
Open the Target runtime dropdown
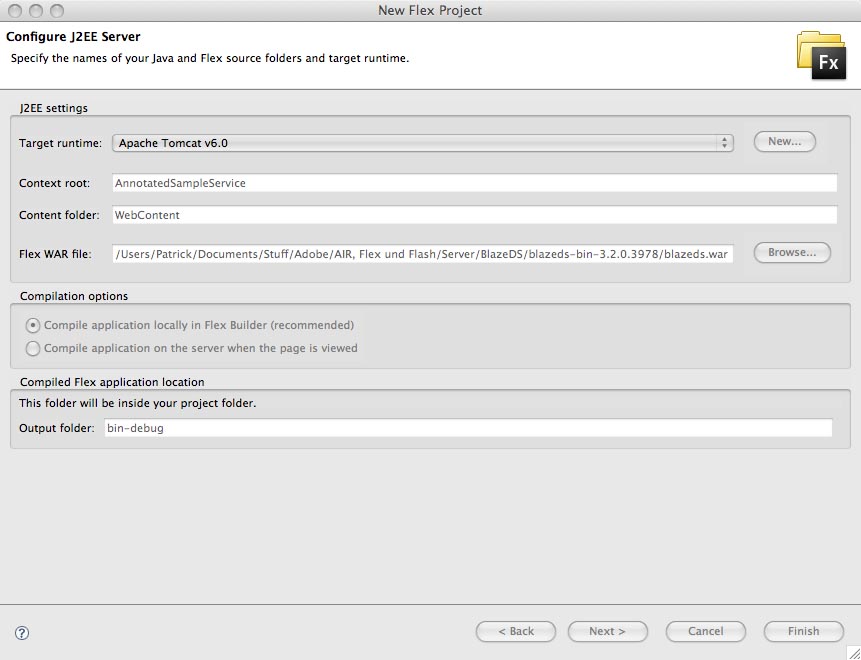[x=422, y=143]
